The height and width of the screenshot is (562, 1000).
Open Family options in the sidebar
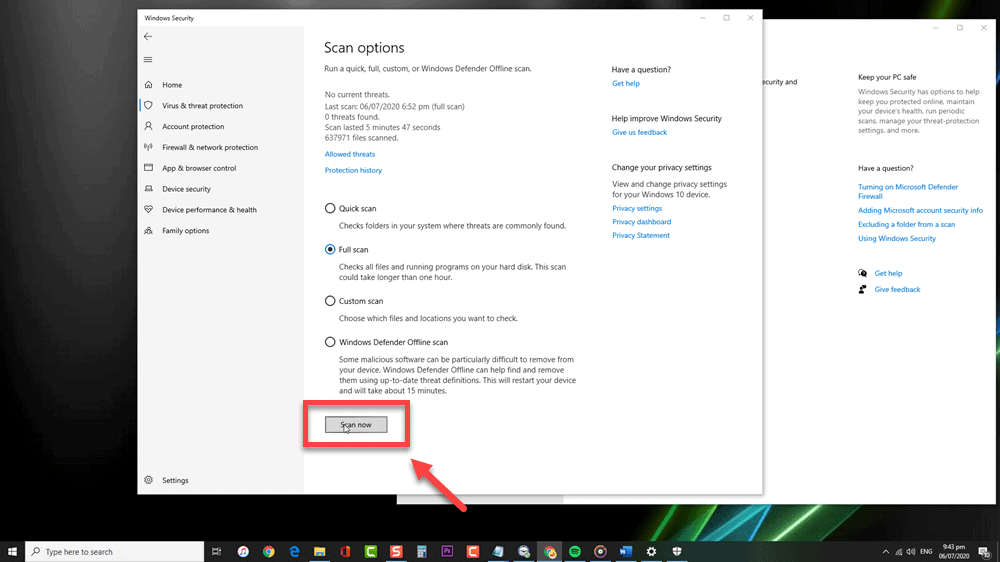pos(186,231)
